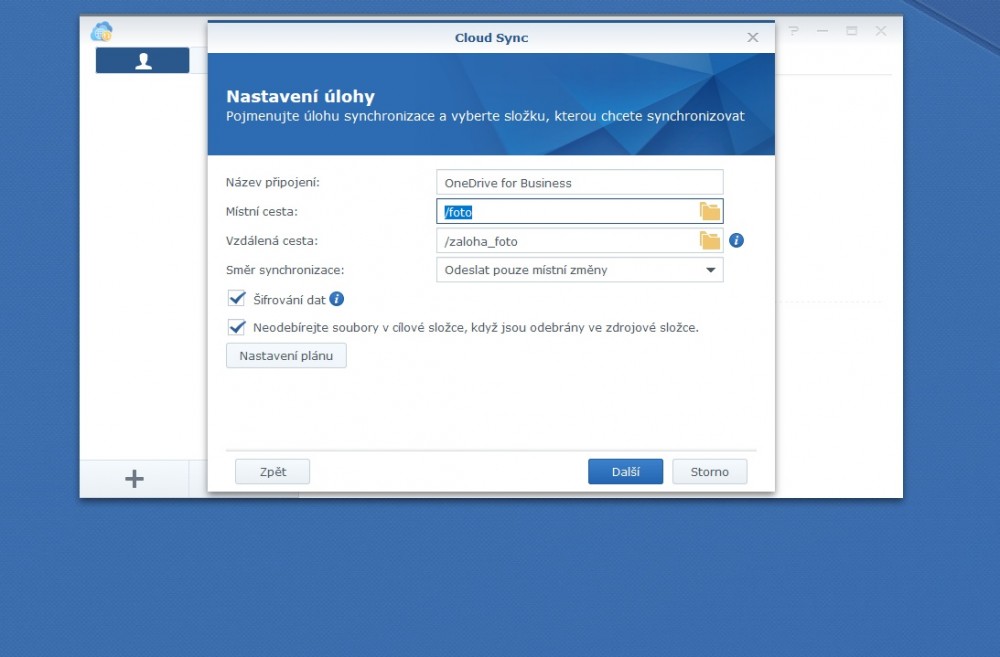Go back with the Zpět button
1000x657 pixels.
click(x=272, y=472)
